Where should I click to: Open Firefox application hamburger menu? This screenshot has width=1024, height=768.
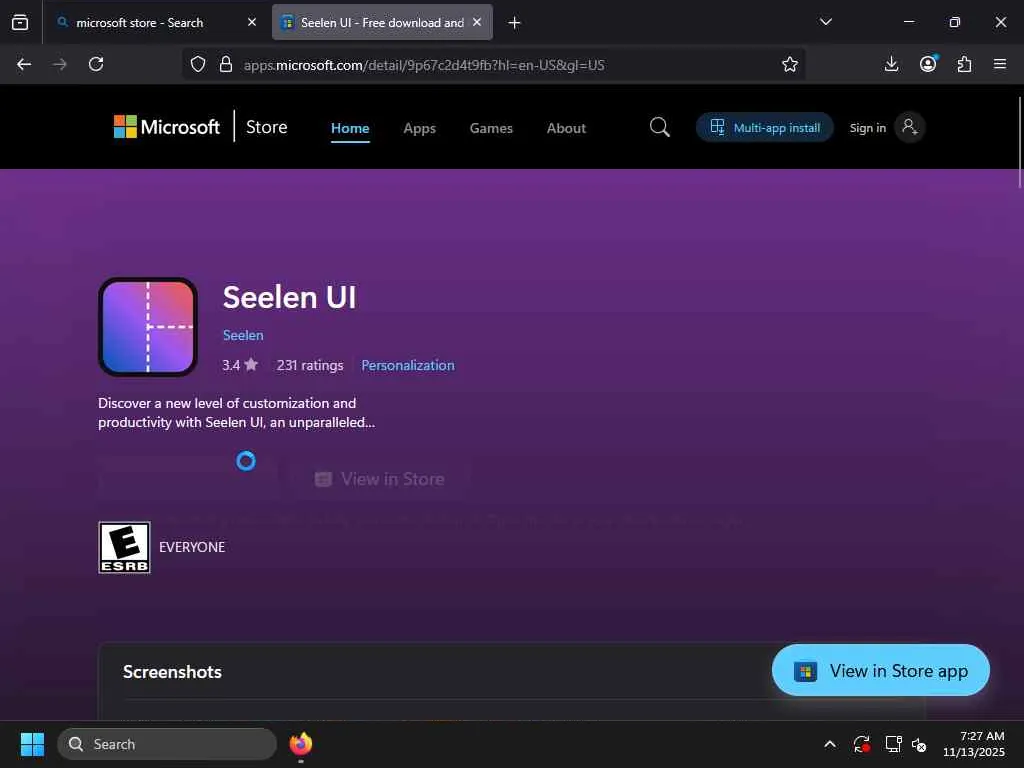point(1000,64)
